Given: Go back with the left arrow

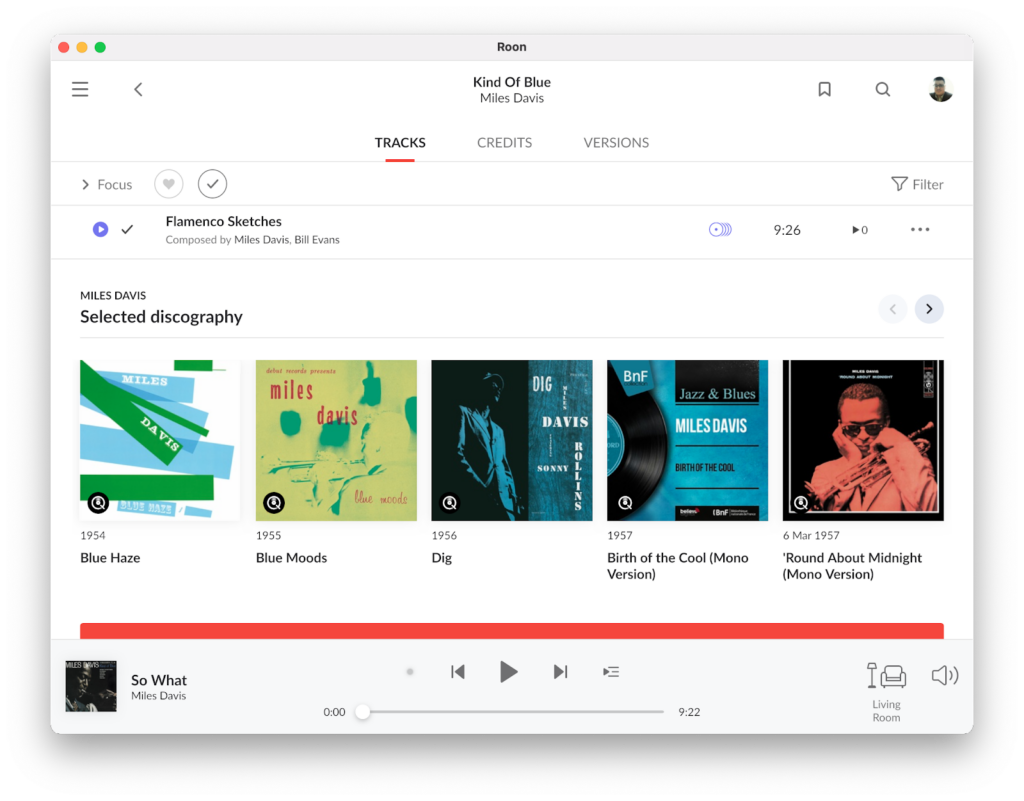Looking at the screenshot, I should 138,89.
